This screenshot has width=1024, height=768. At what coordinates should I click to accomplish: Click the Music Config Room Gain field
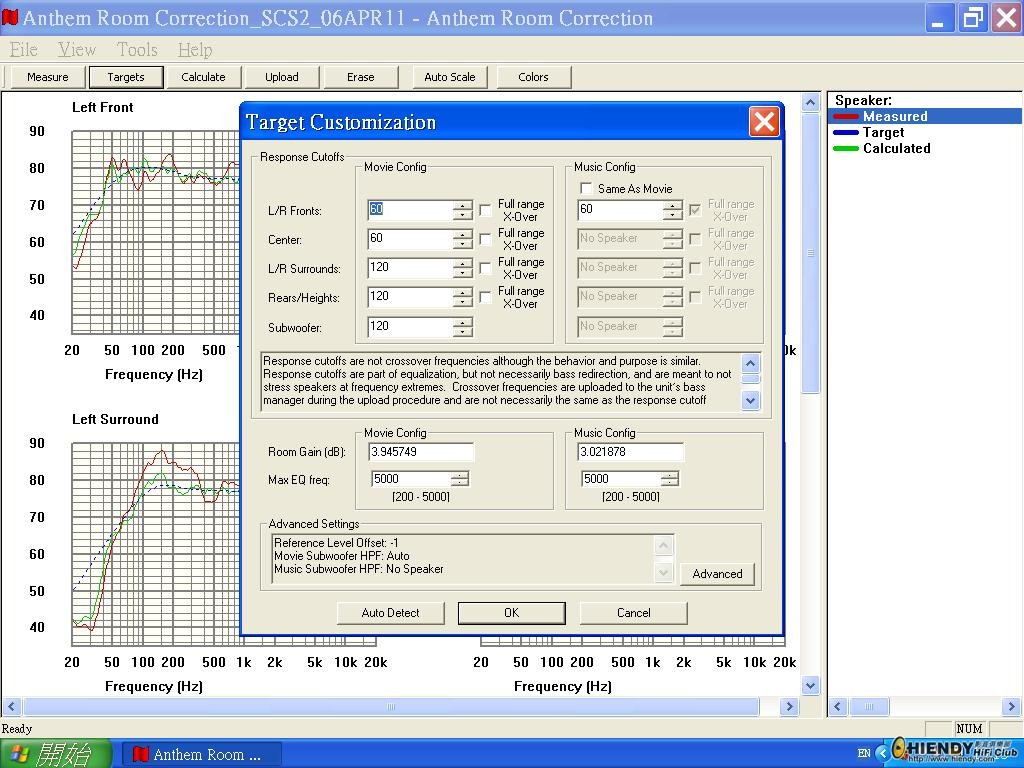point(631,452)
